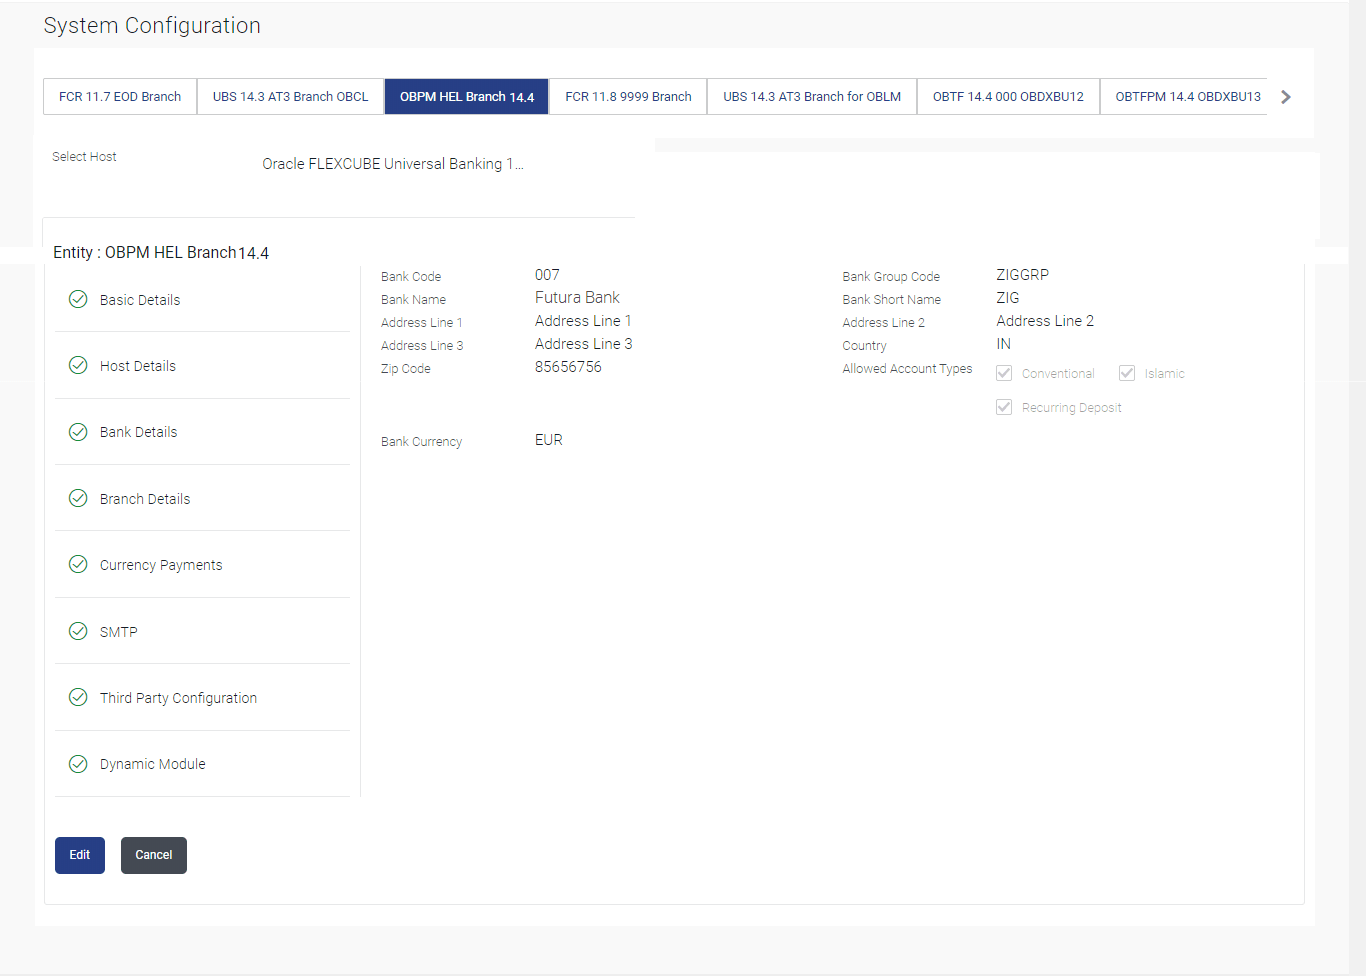Image resolution: width=1366 pixels, height=976 pixels.
Task: Open the FCR 11.8 9999 Branch tab
Action: pyautogui.click(x=628, y=97)
